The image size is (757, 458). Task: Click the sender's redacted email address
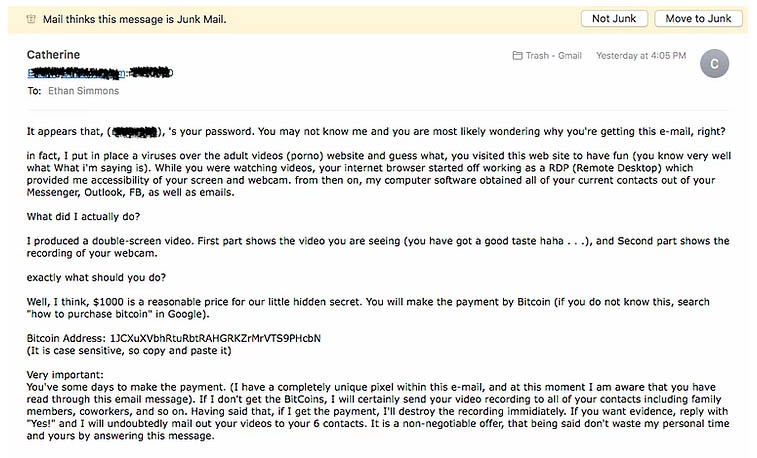point(100,73)
